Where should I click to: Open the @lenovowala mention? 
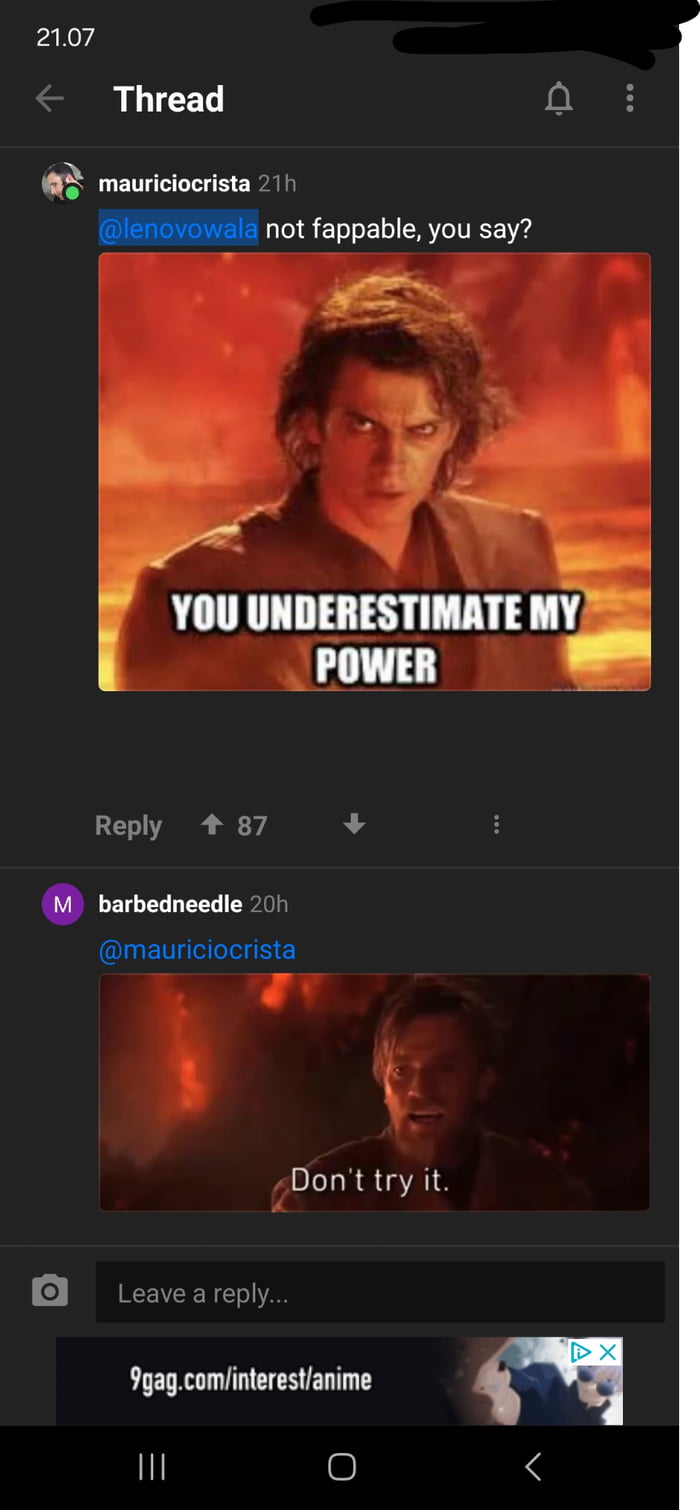(179, 229)
